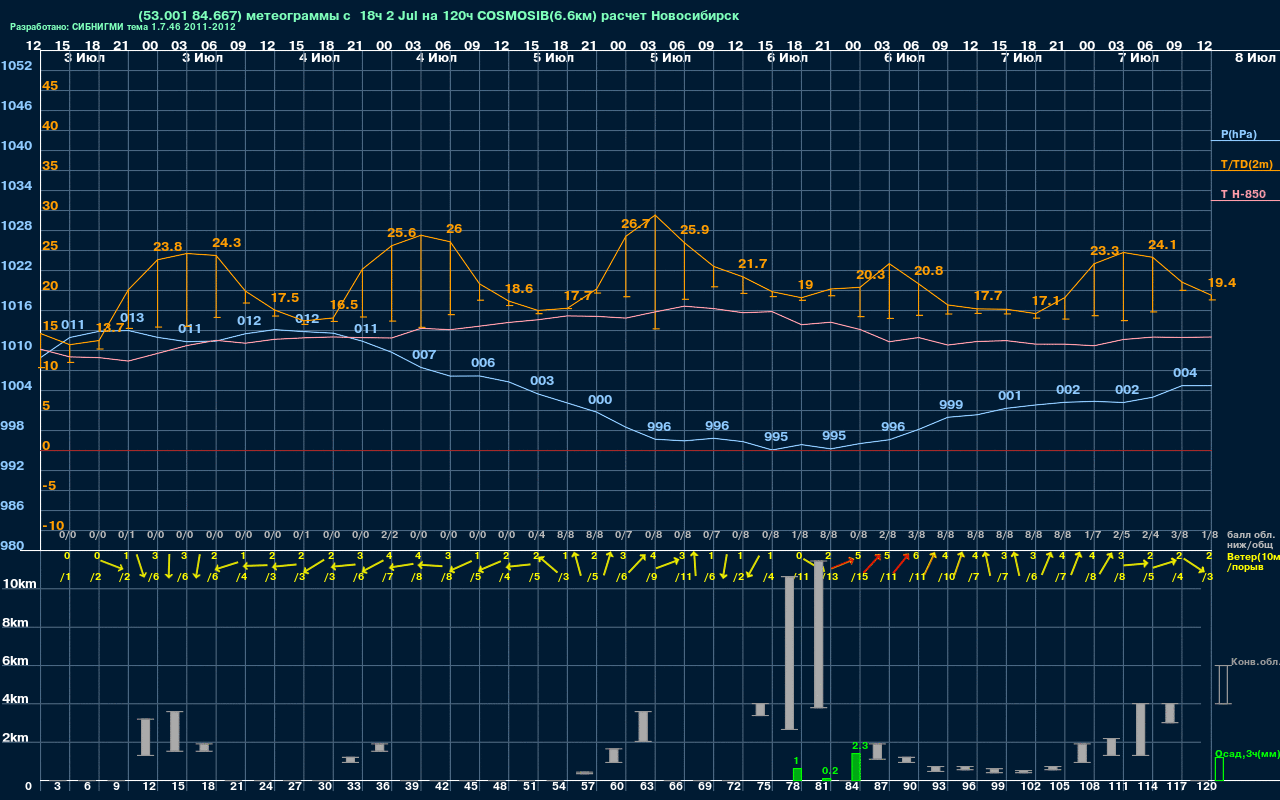Click temperature peak value 26.7
The width and height of the screenshot is (1280, 800).
click(636, 224)
